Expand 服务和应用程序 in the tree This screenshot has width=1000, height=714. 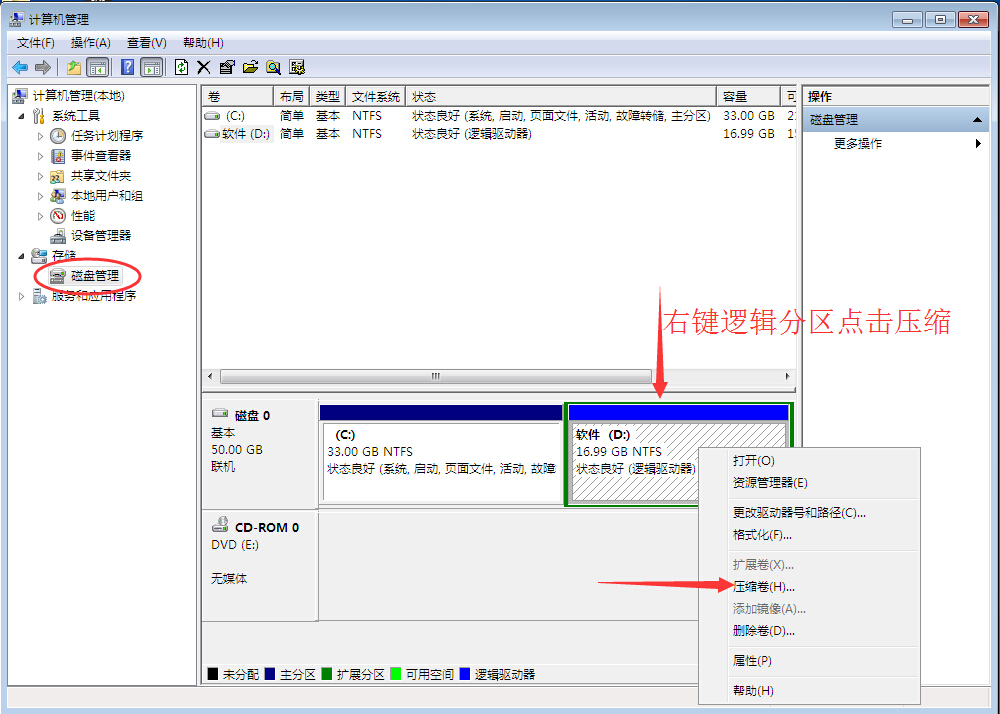pyautogui.click(x=20, y=295)
